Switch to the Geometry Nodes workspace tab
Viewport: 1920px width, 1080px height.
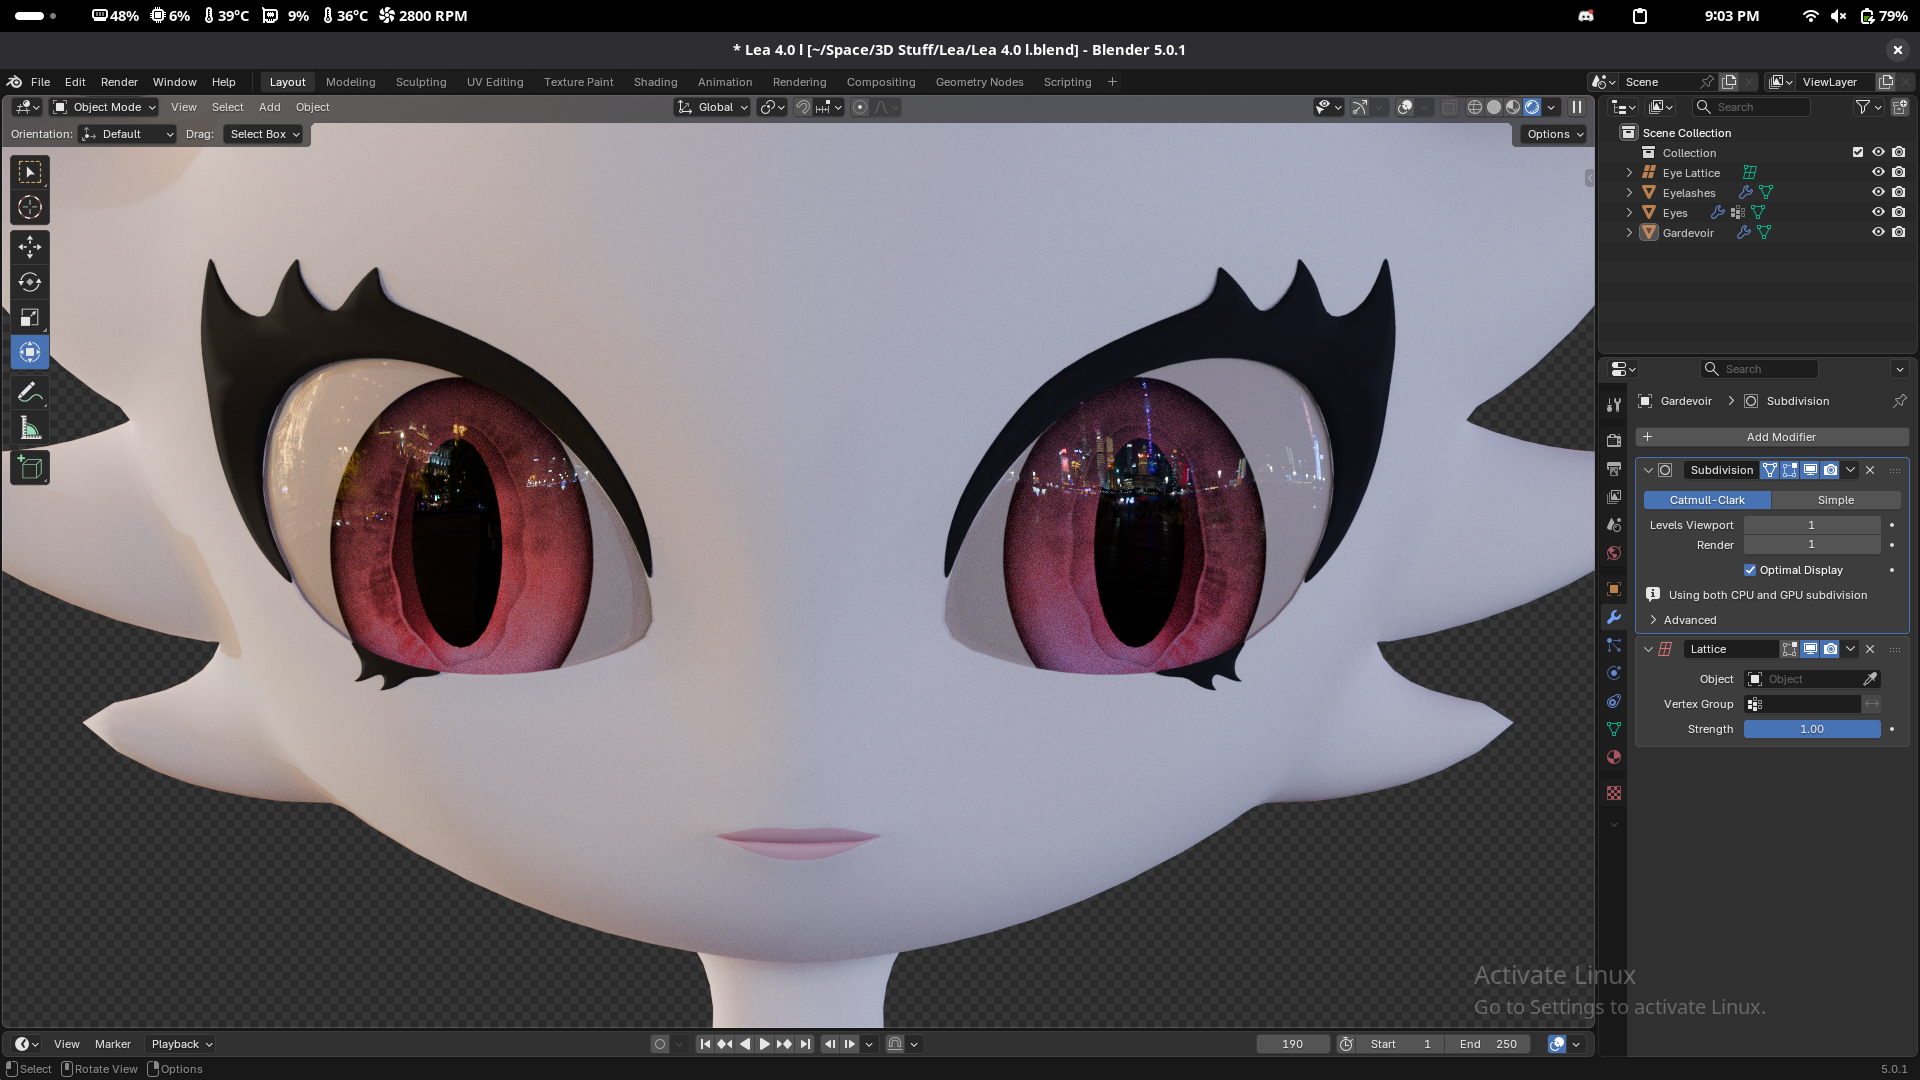click(x=979, y=82)
